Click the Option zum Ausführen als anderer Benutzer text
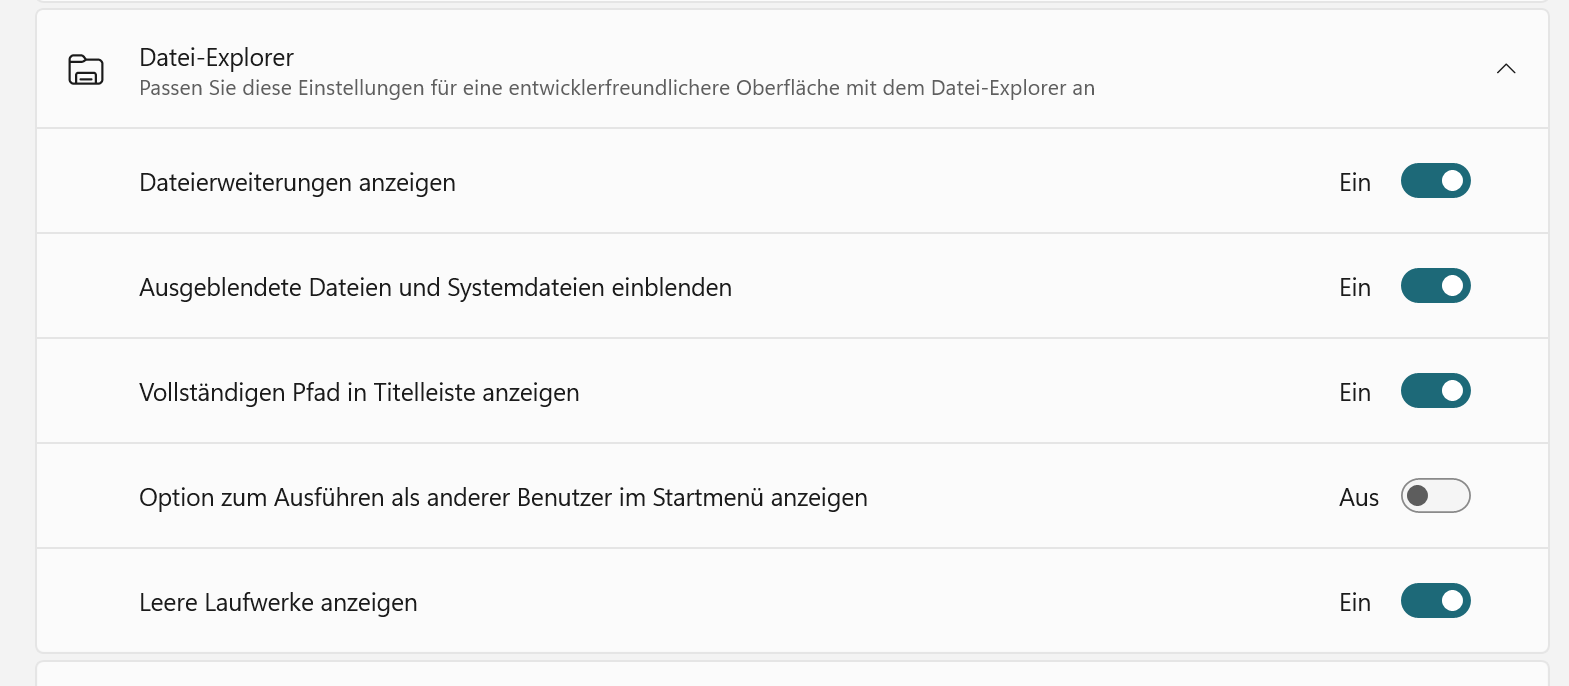 tap(503, 498)
